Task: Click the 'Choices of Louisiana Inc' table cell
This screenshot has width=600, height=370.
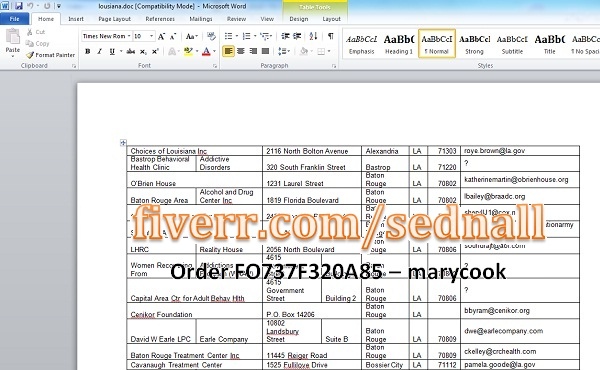Action: click(x=194, y=151)
